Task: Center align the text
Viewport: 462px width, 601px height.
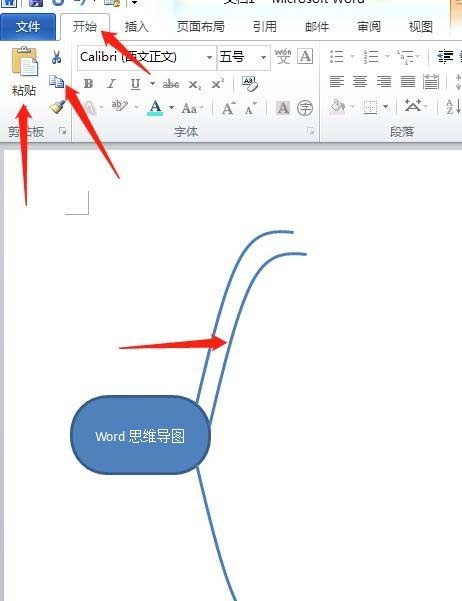Action: [360, 82]
